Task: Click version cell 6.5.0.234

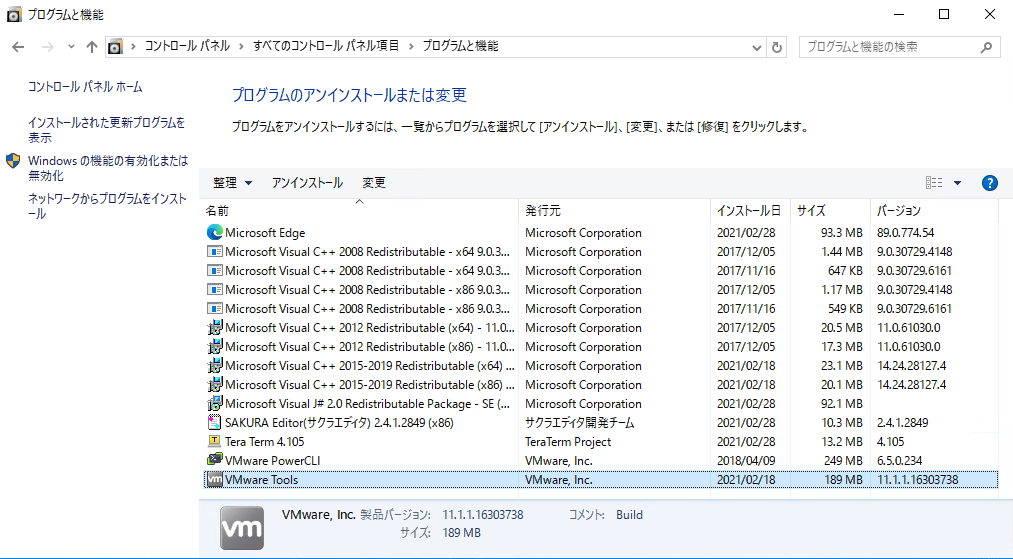Action: click(899, 460)
